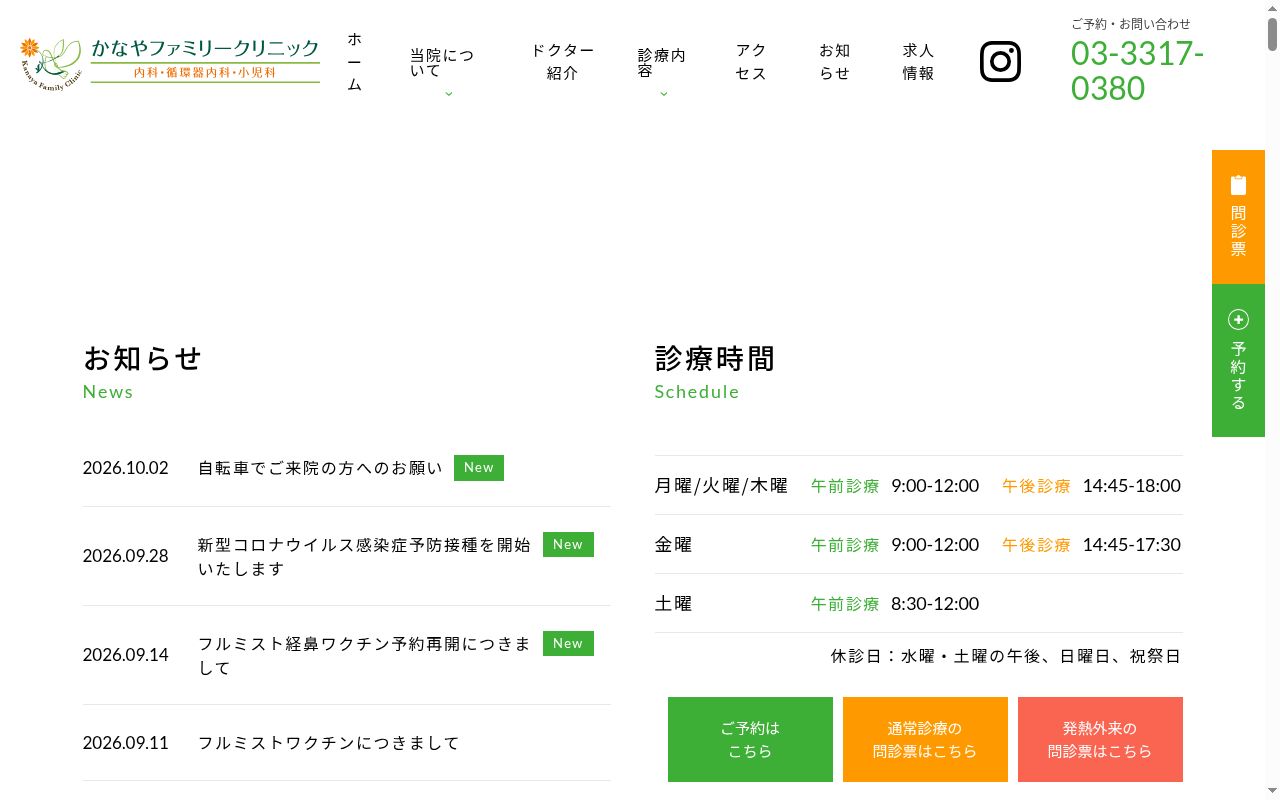Open the 診療内容 menu label
Viewport: 1280px width, 800px height.
click(662, 62)
